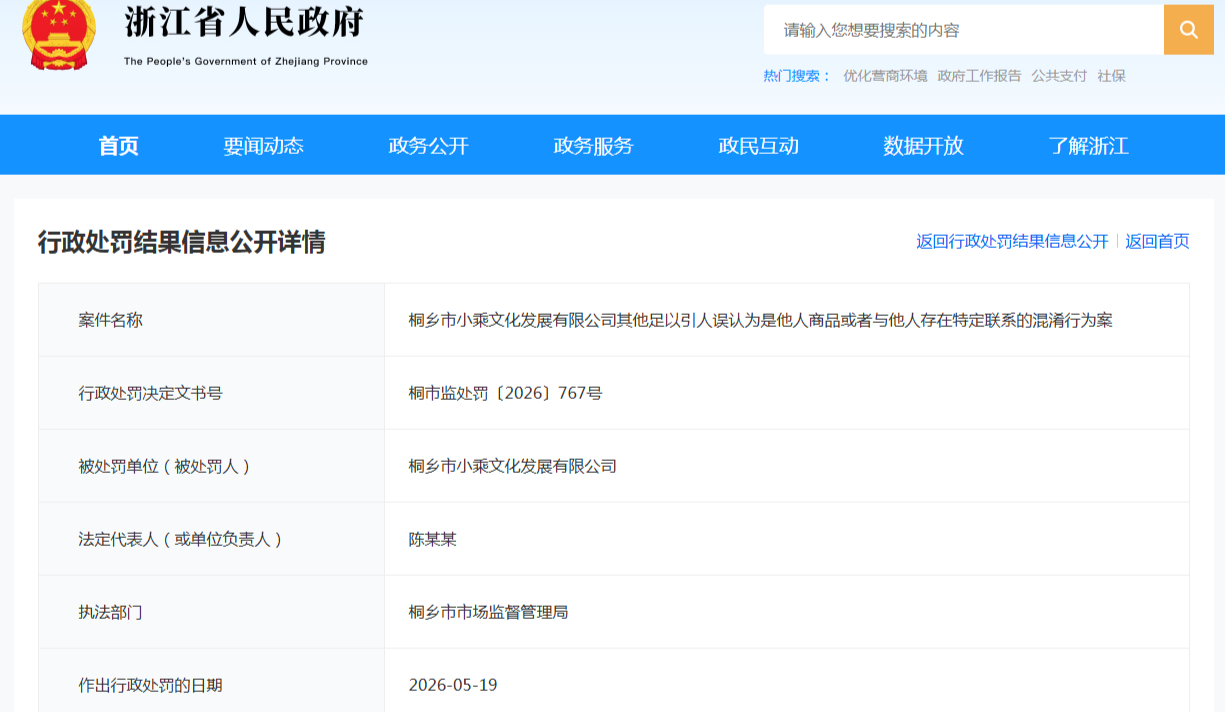Click the 被处罚单位（被处罚人） label

point(164,466)
